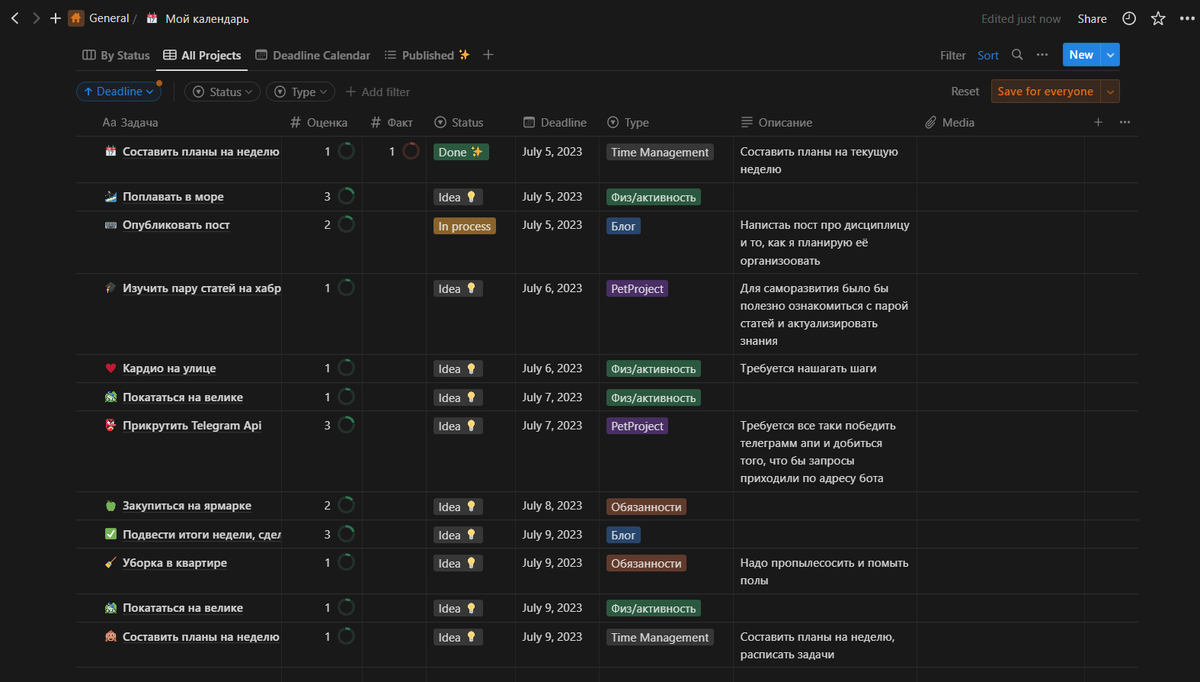Click the Блог tag in Опубликовать пост row
Image resolution: width=1200 pixels, height=682 pixels.
coord(623,226)
